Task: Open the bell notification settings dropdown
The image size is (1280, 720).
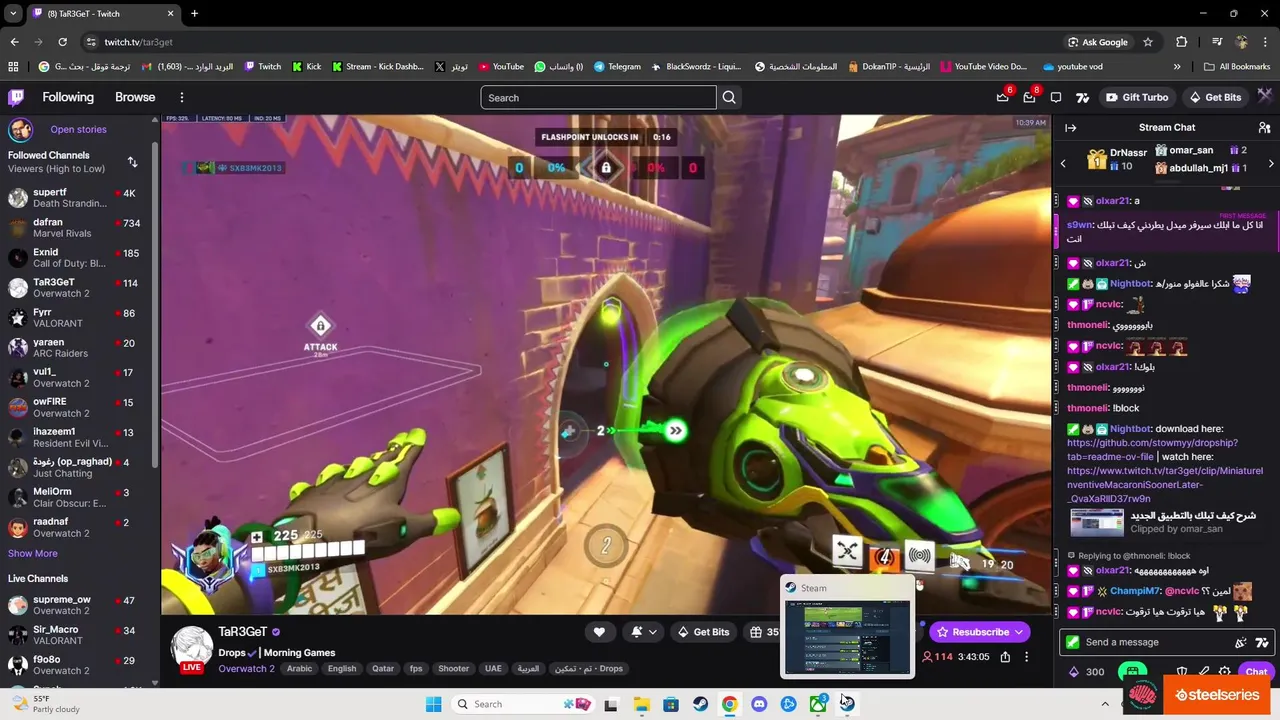Action: coord(644,632)
